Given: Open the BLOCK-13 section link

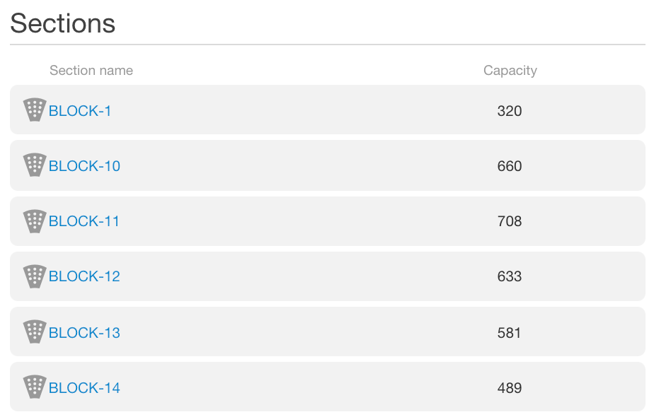Looking at the screenshot, I should [85, 332].
